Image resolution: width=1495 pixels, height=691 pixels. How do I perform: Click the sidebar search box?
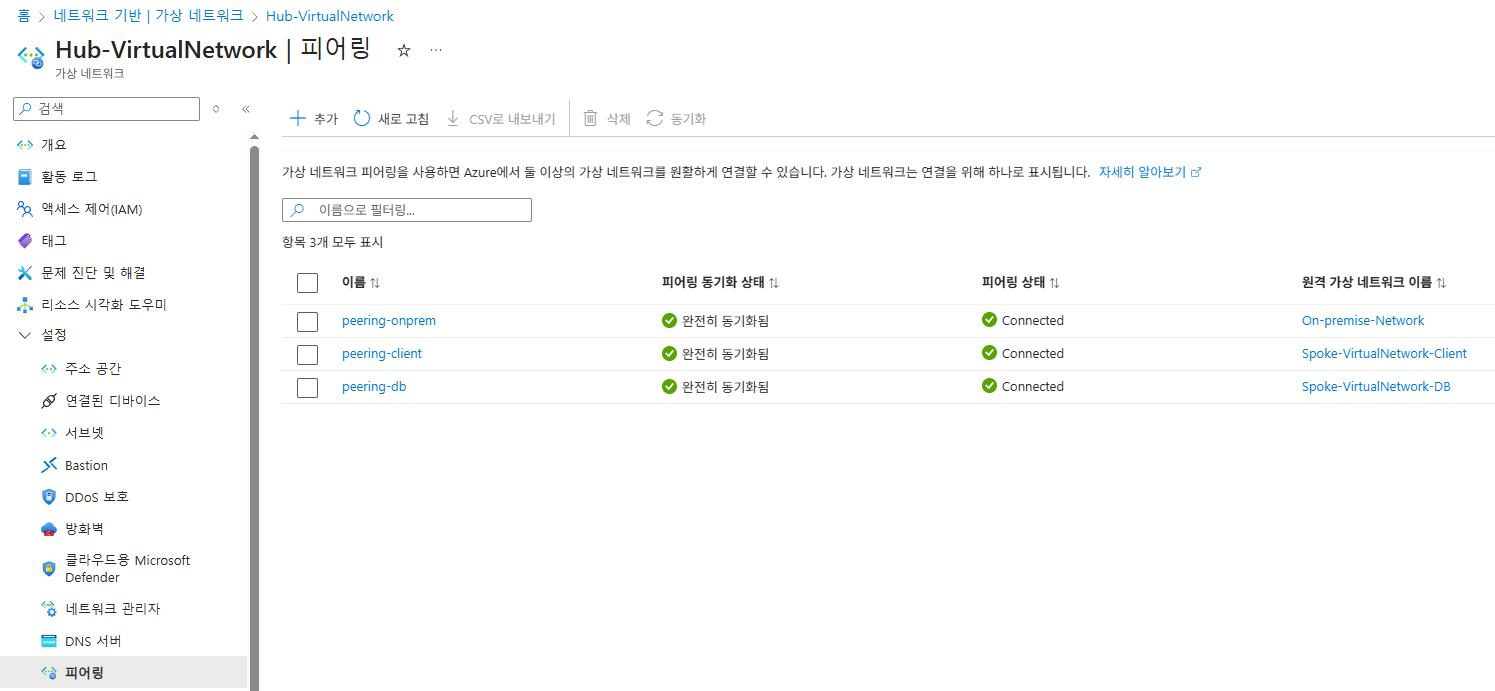pos(107,109)
